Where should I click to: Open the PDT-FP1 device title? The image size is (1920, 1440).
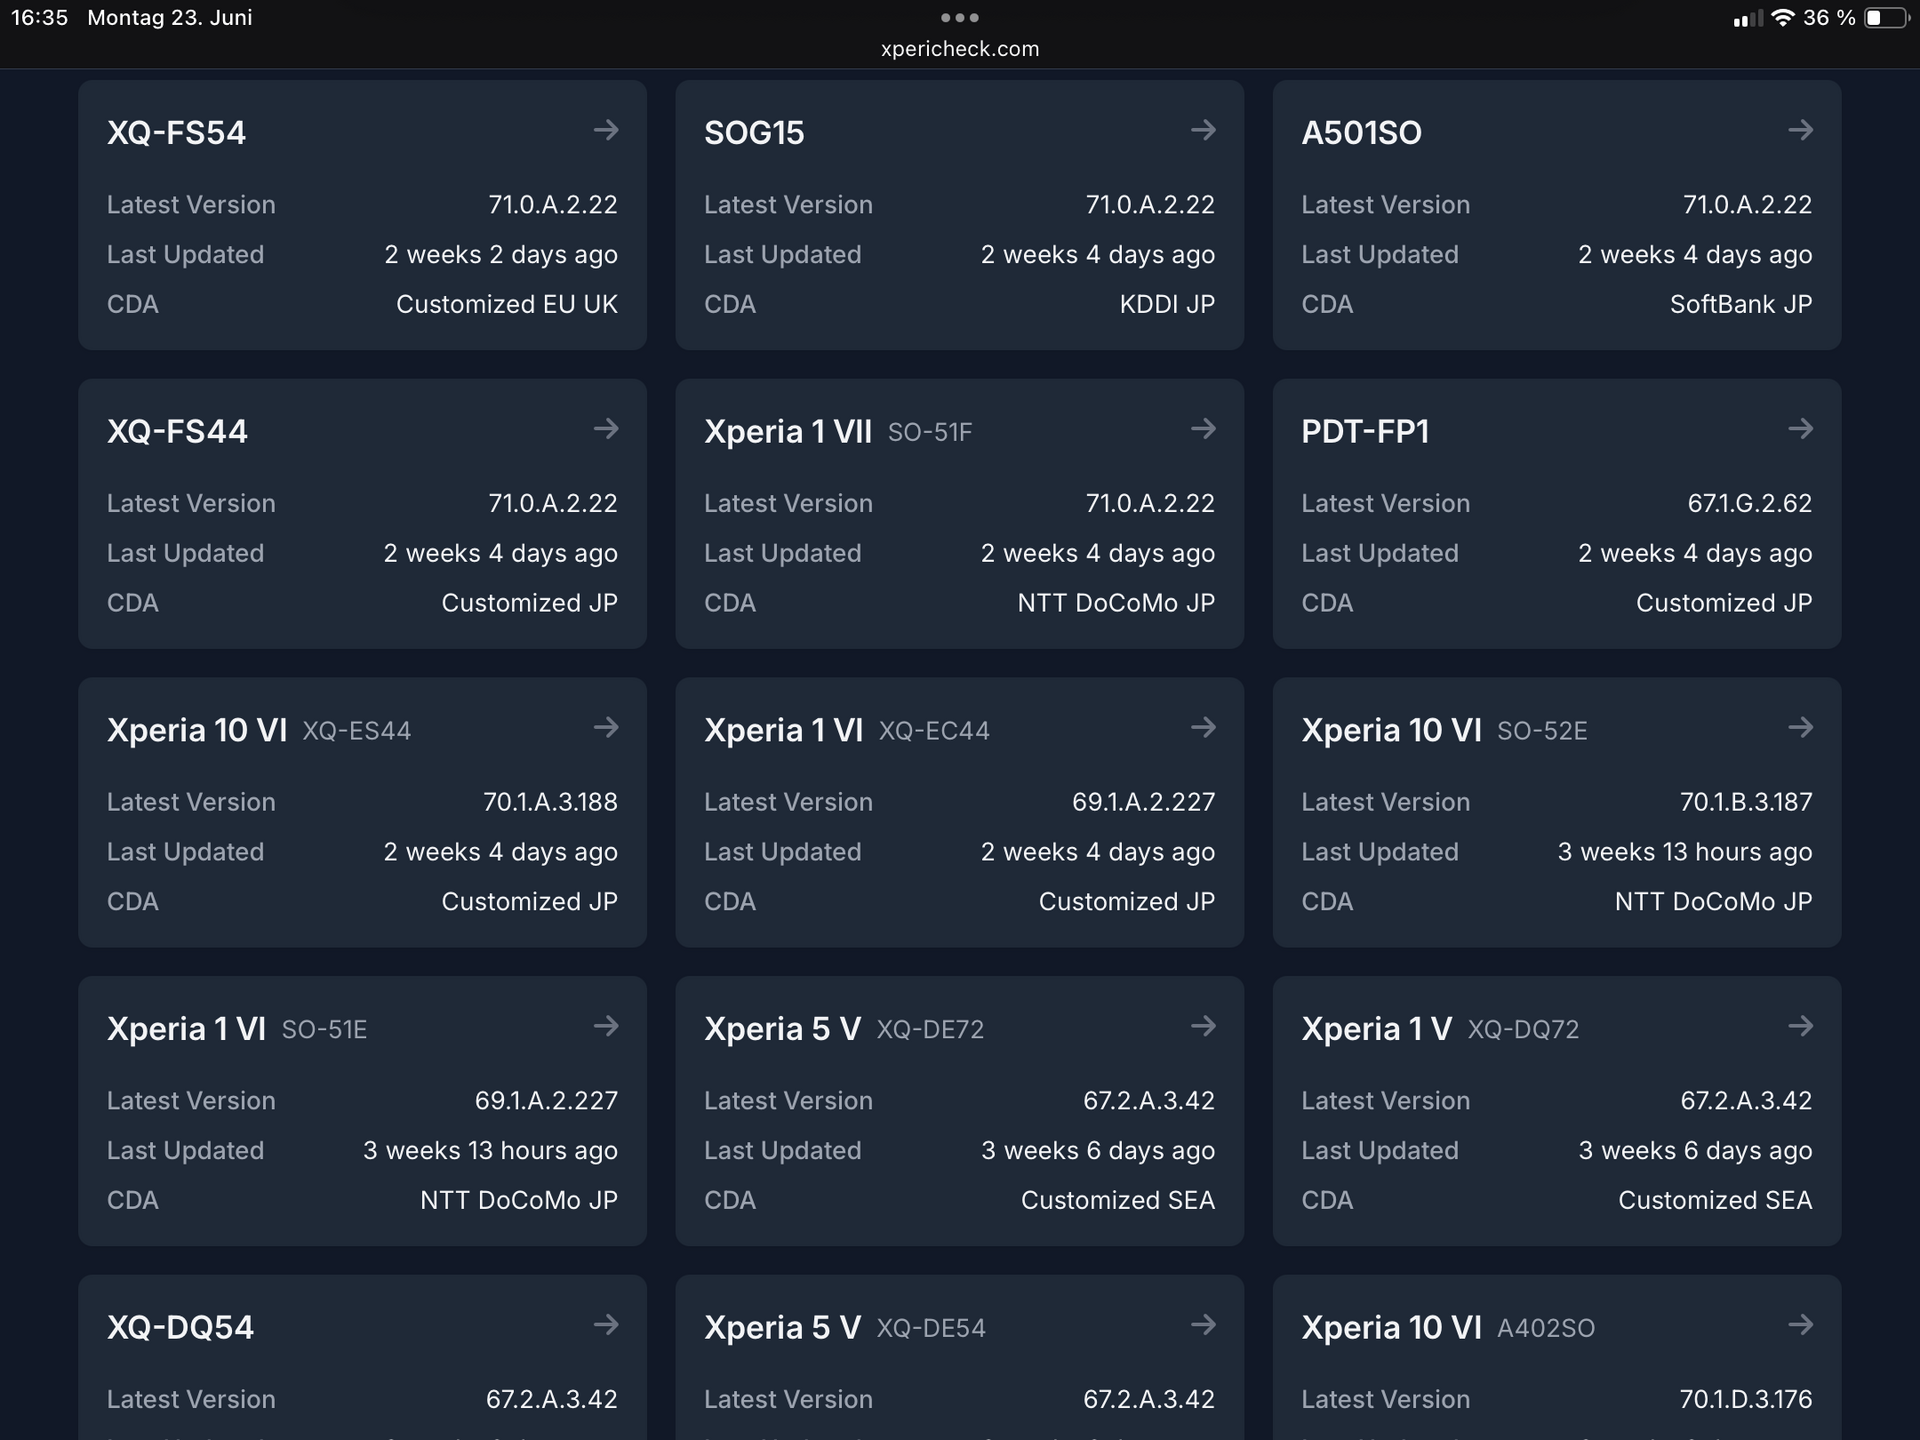pyautogui.click(x=1365, y=432)
